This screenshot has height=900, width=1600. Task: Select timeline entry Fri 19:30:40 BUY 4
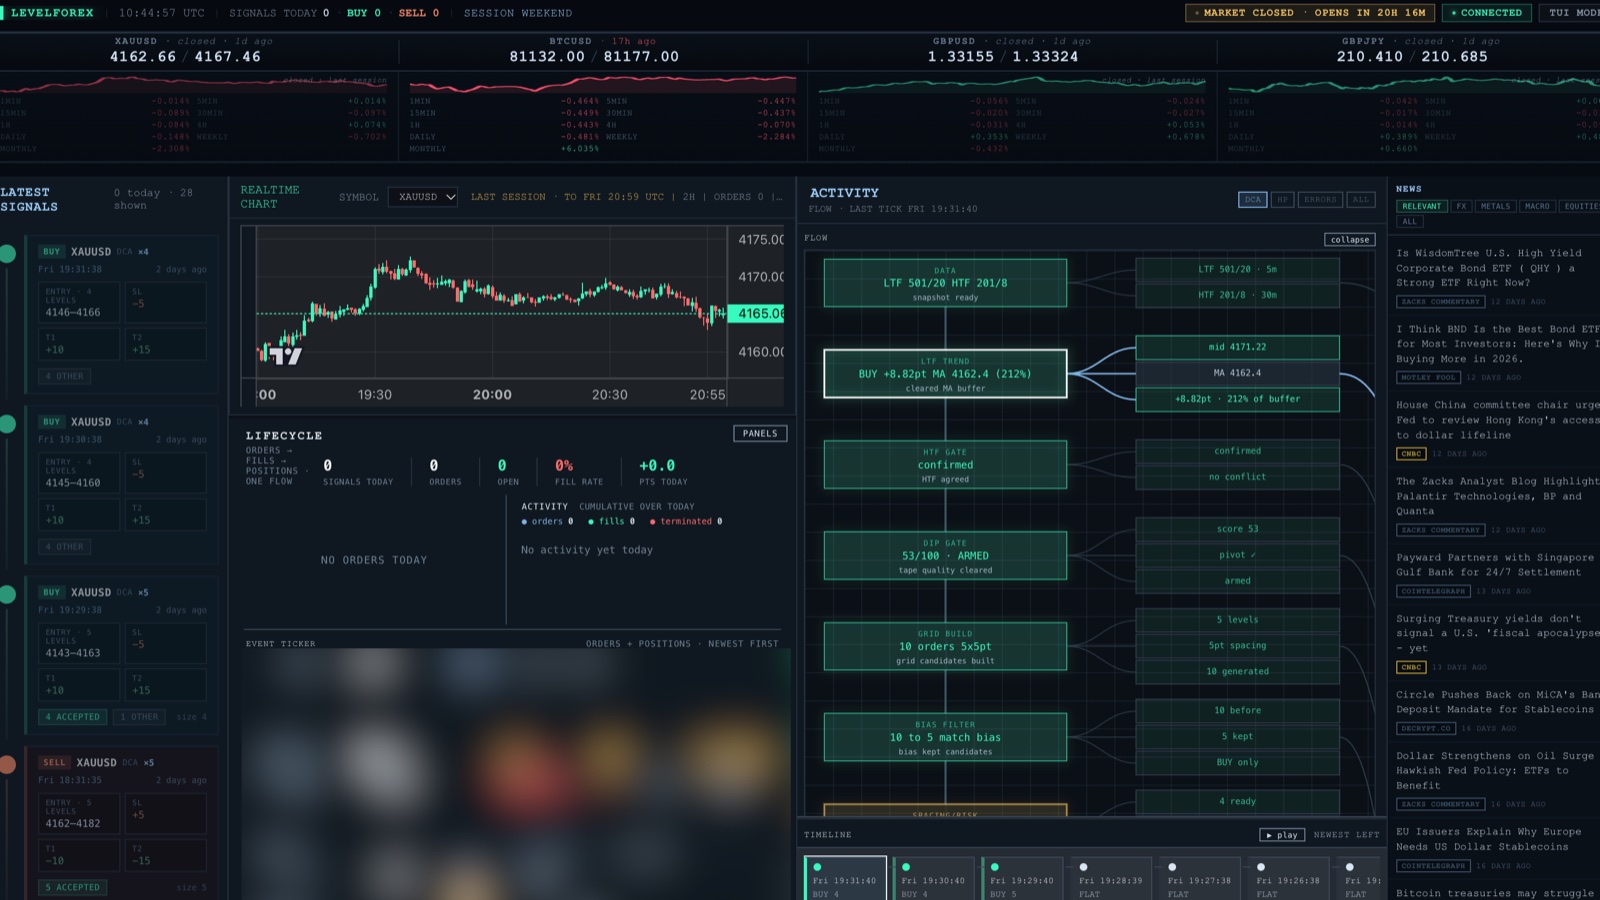[934, 878]
